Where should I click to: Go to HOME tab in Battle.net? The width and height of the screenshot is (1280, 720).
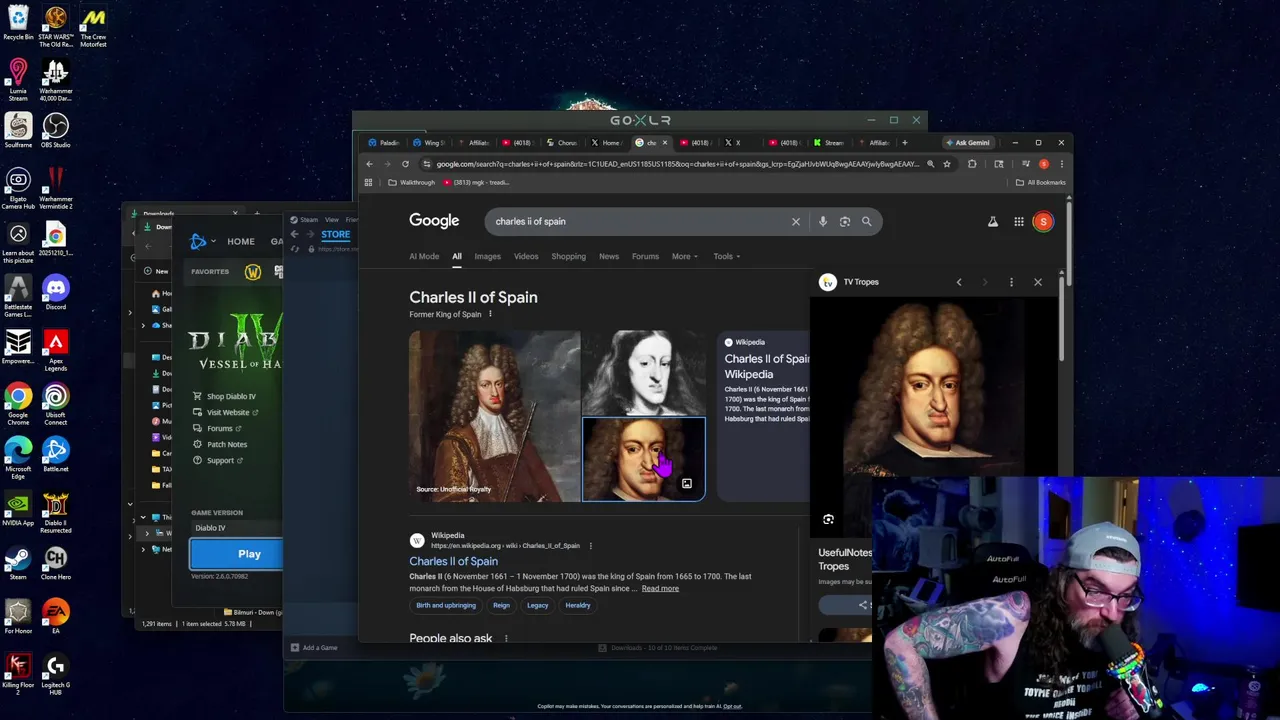click(x=241, y=242)
